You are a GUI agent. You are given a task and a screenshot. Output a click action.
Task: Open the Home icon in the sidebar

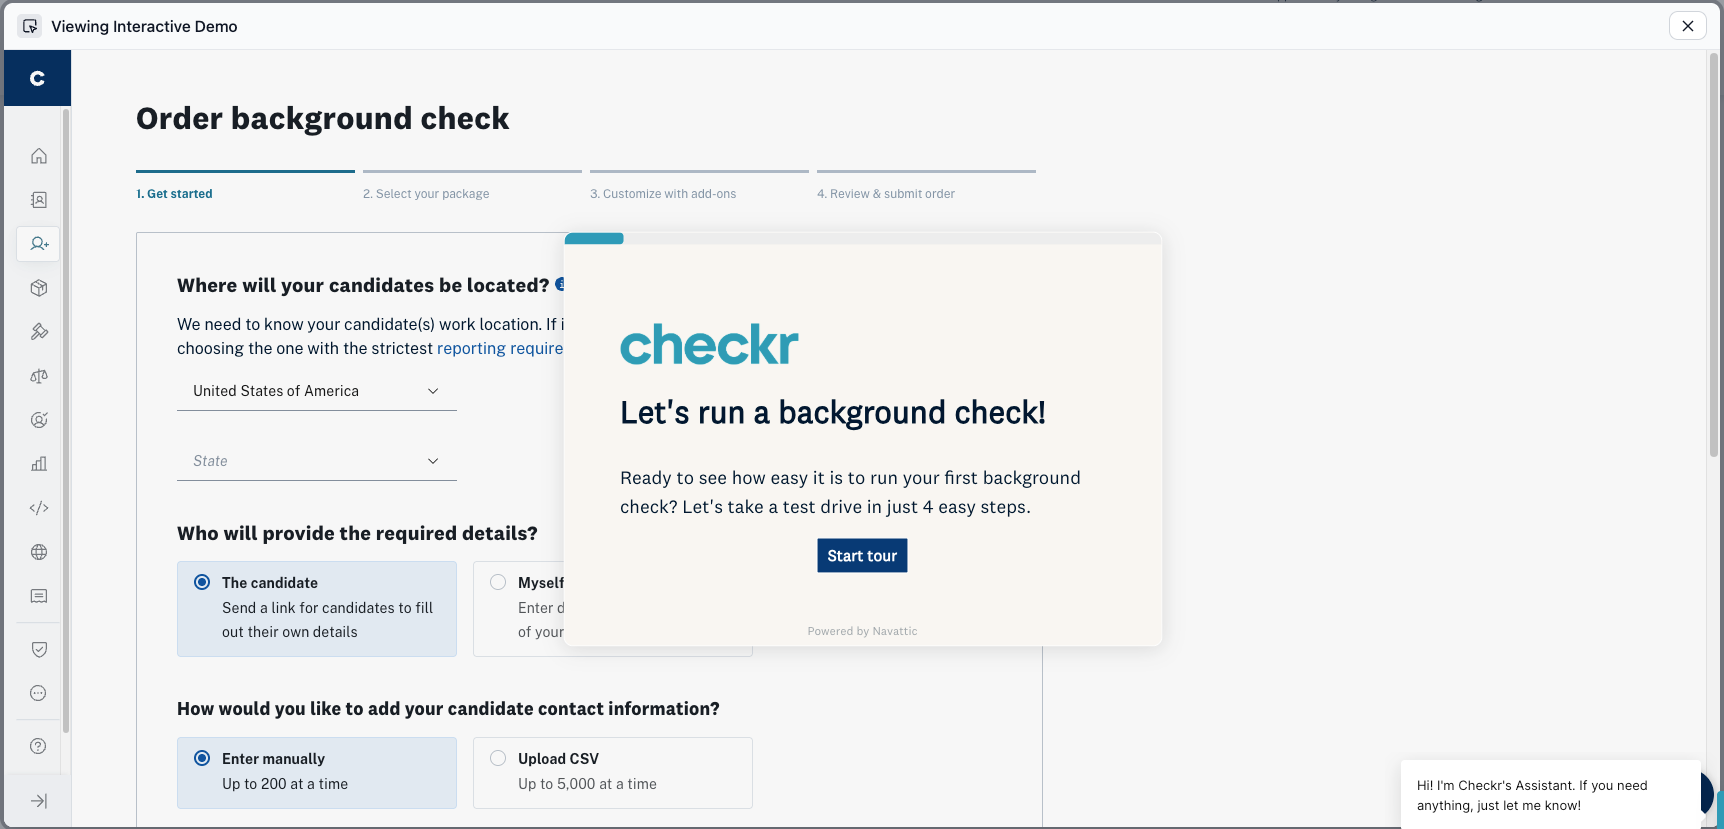pyautogui.click(x=39, y=156)
